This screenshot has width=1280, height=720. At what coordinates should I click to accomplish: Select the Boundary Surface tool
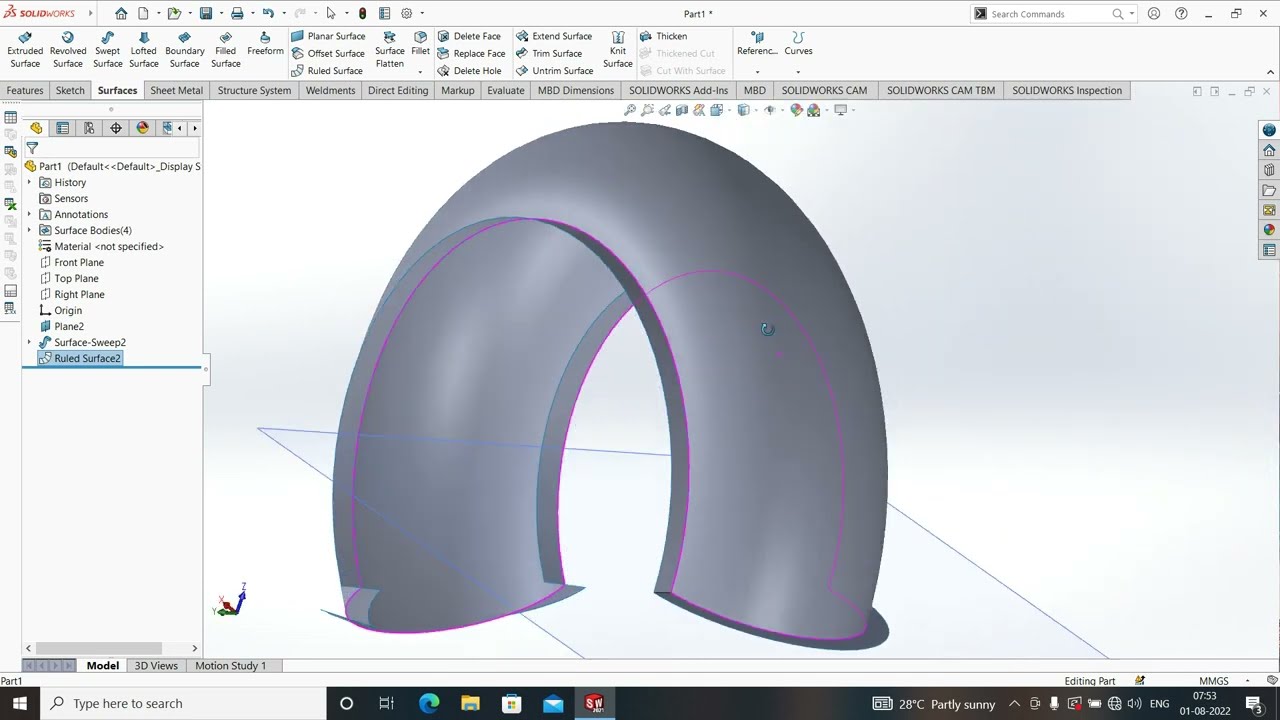[185, 50]
